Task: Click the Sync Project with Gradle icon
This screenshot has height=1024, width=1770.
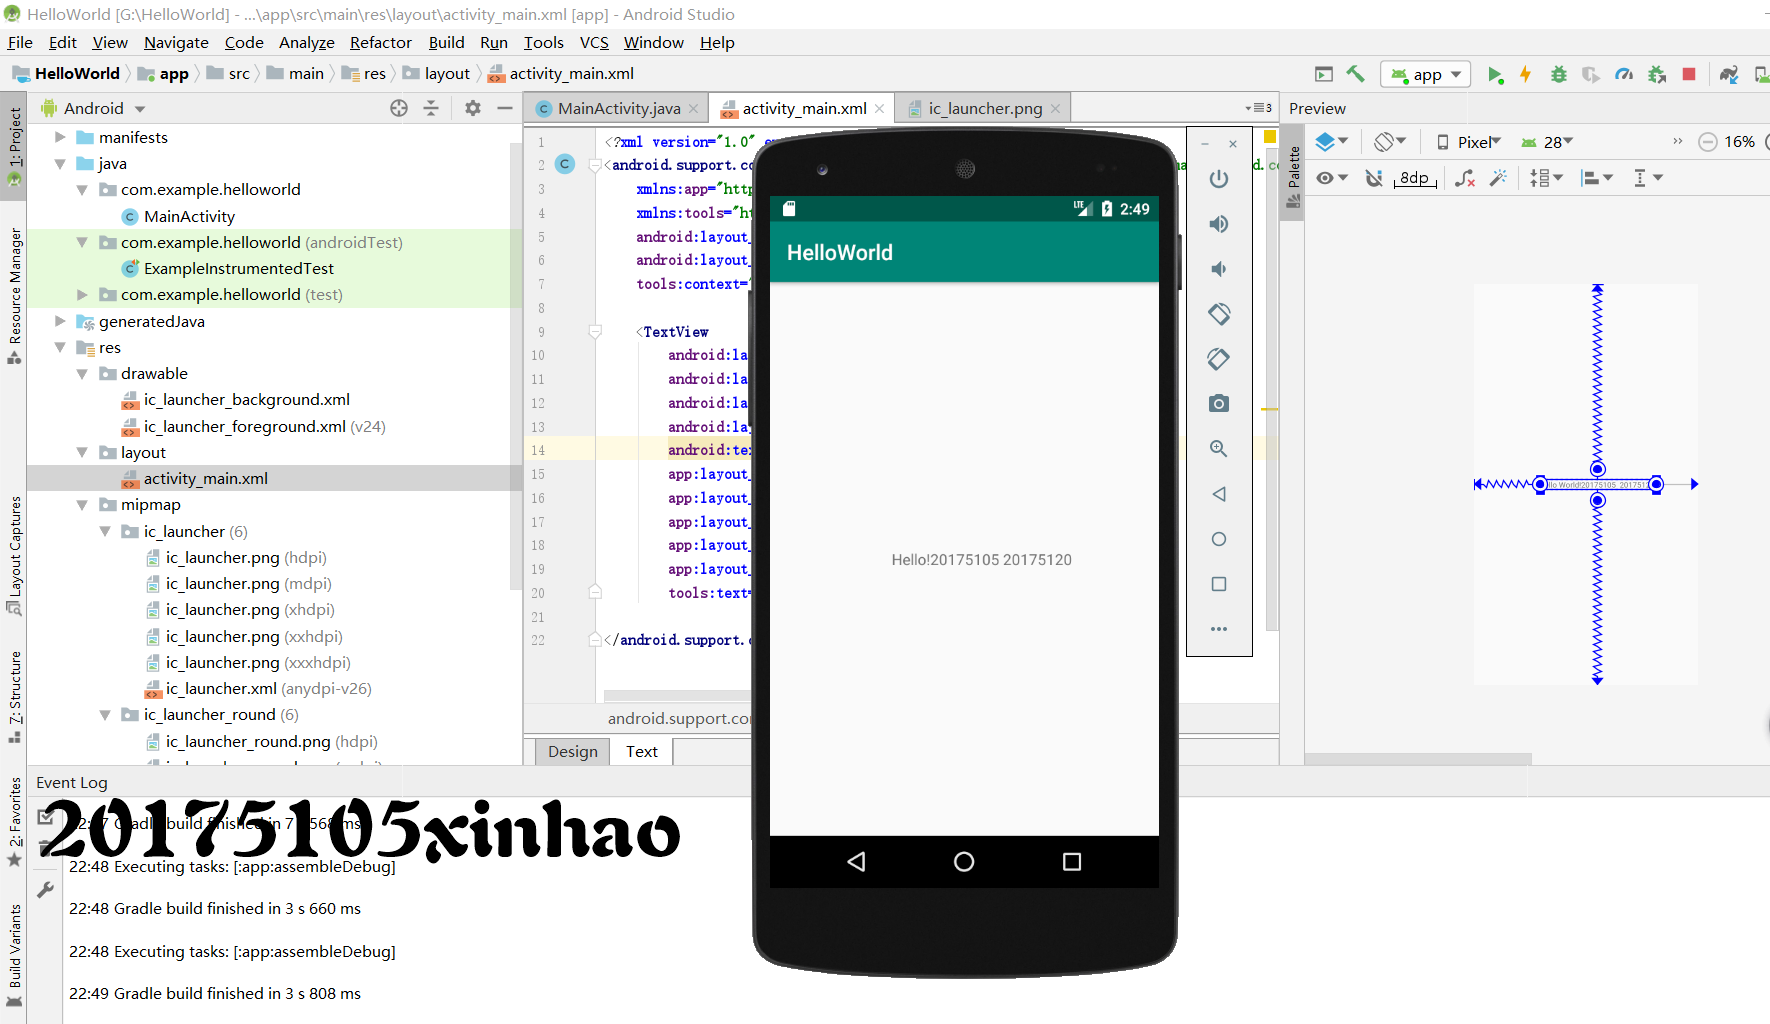Action: [x=1729, y=75]
